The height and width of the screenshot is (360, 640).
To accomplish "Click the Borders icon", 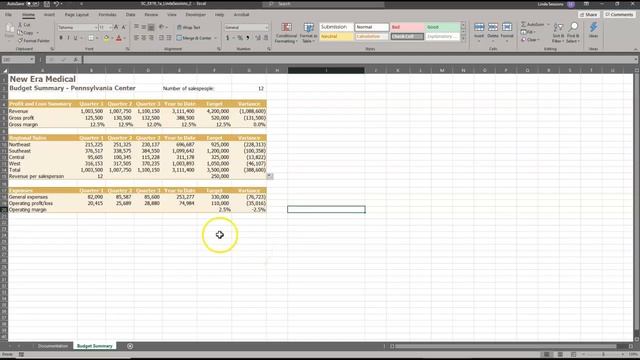I will click(91, 38).
